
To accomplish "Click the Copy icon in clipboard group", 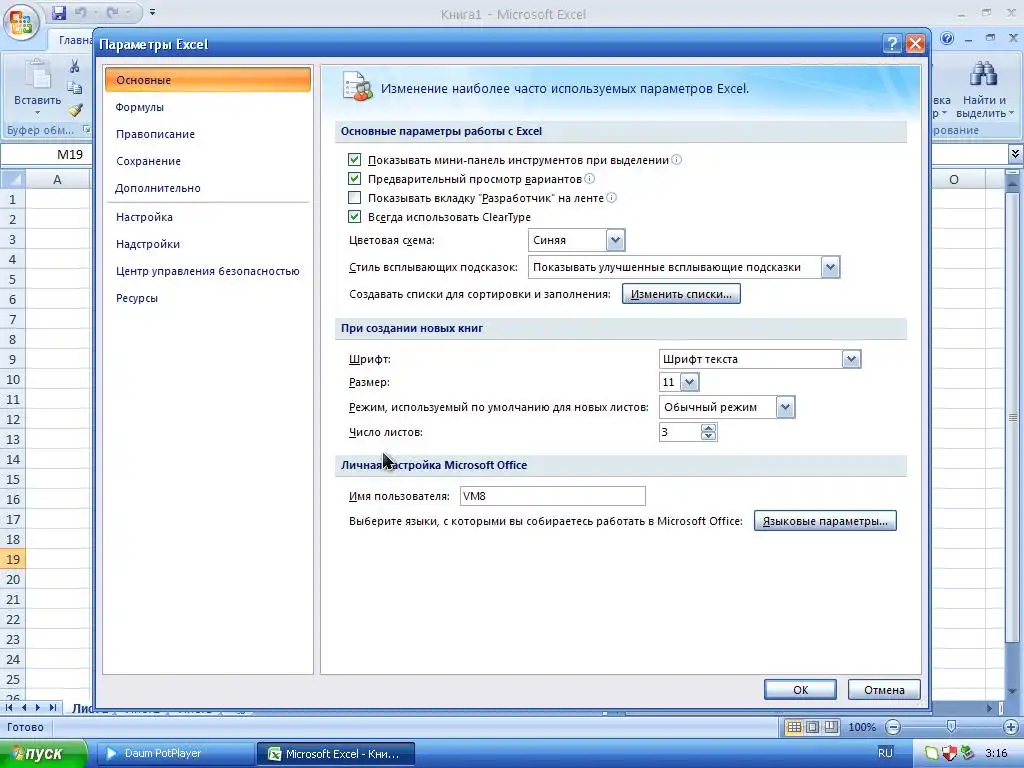I will tap(74, 88).
